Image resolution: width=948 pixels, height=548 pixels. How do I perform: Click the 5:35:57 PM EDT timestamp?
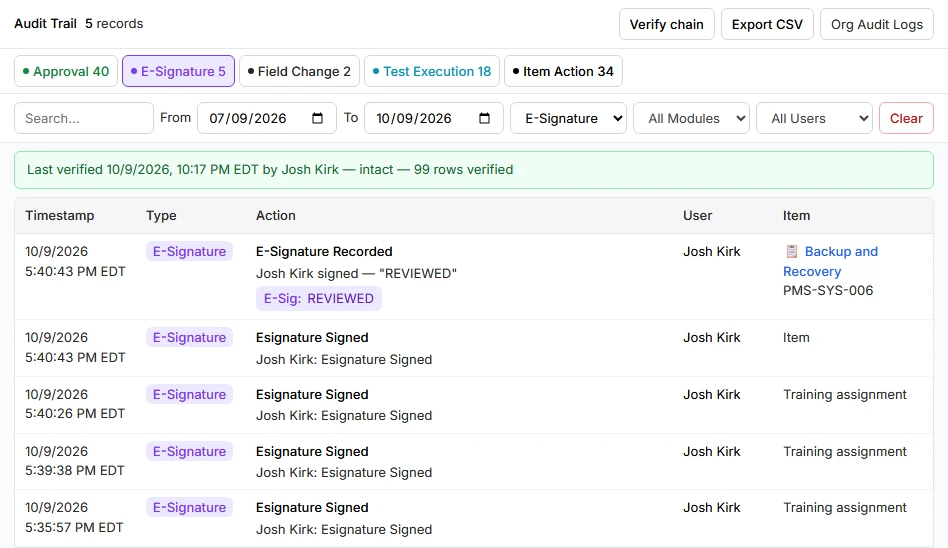[x=74, y=527]
